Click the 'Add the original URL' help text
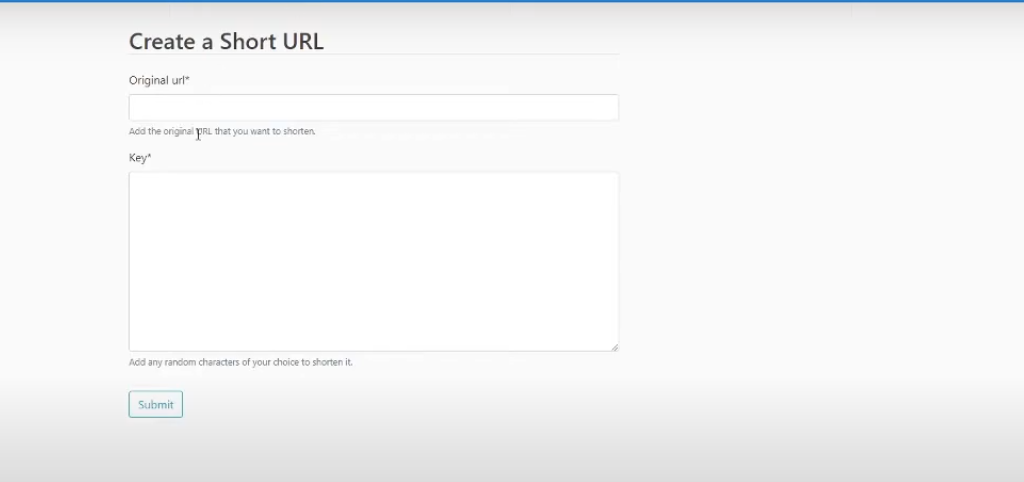The width and height of the screenshot is (1024, 482). (222, 131)
